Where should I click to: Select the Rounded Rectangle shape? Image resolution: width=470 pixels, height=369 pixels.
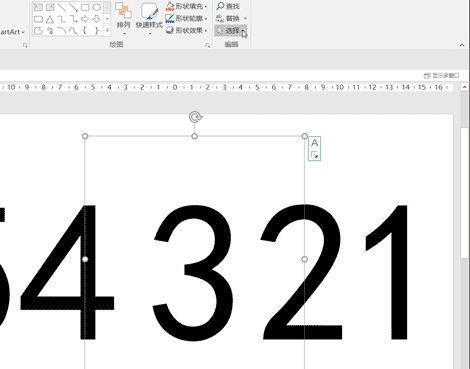coord(38,19)
